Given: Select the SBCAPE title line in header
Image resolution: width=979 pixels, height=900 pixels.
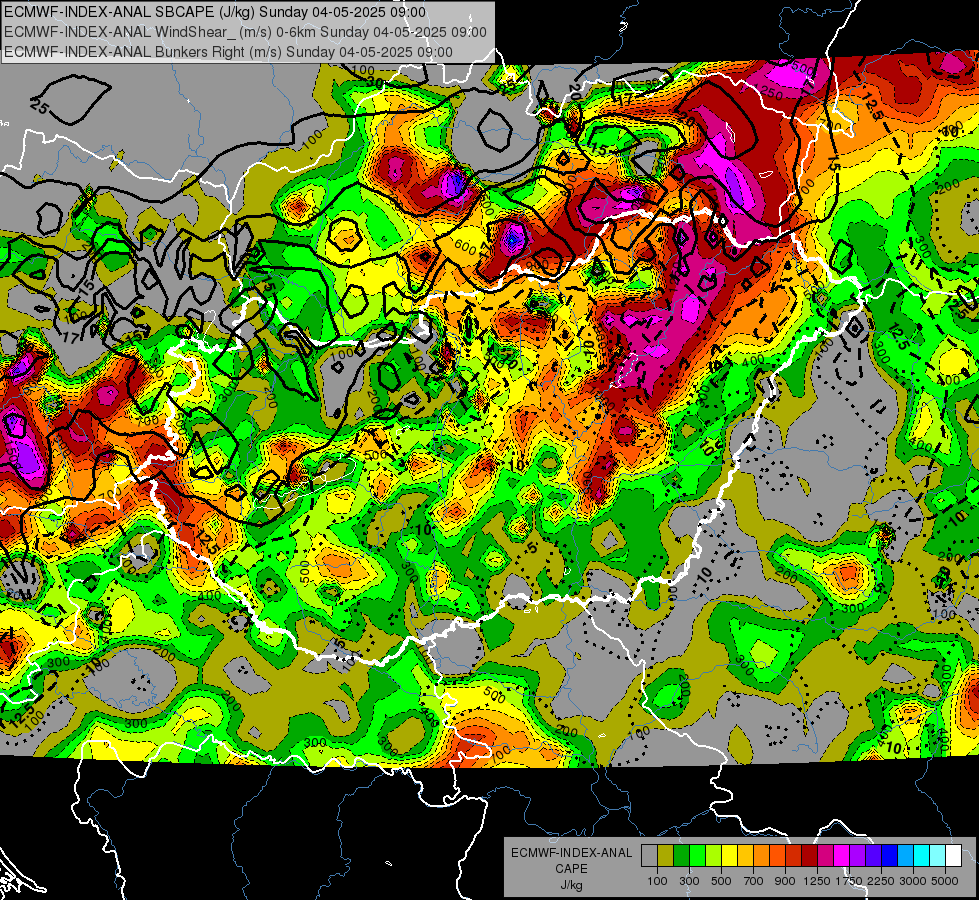Looking at the screenshot, I should click(215, 12).
